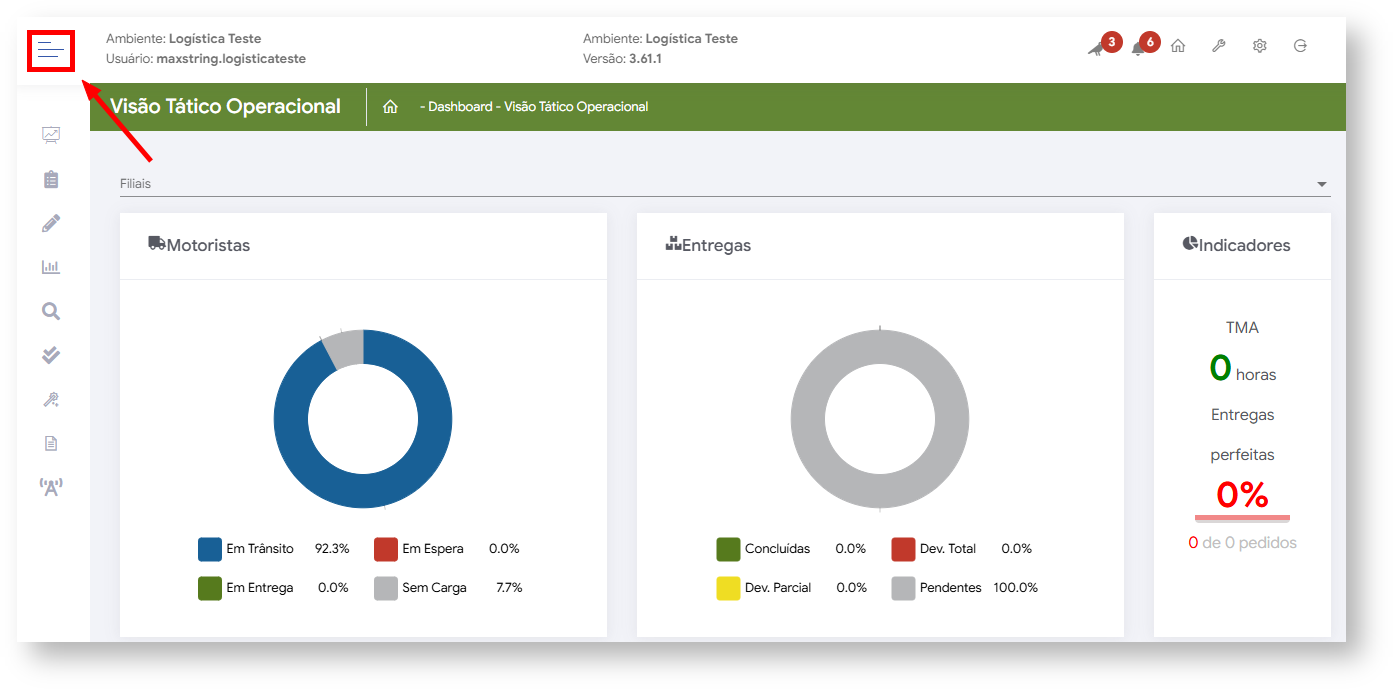
Task: Click the wrench tools icon in header
Action: pyautogui.click(x=1219, y=46)
